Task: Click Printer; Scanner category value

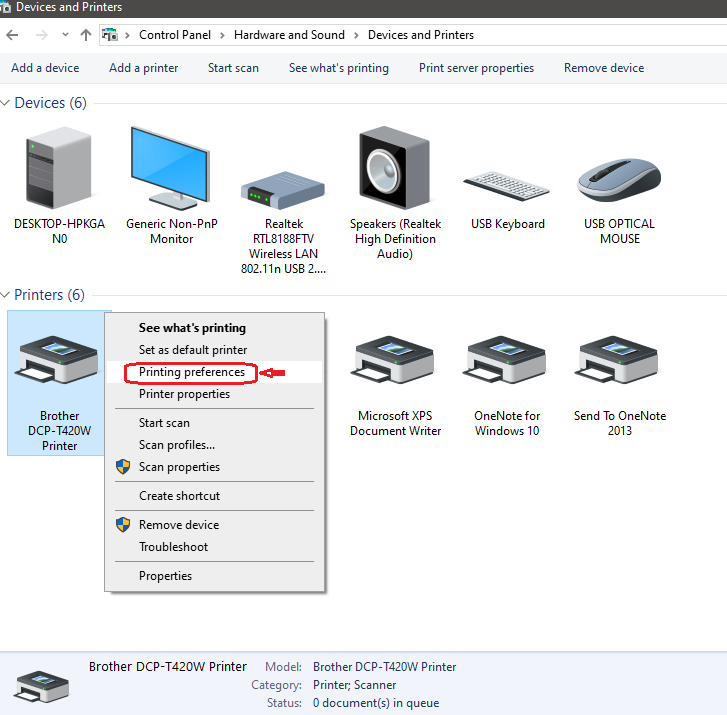Action: click(x=354, y=685)
